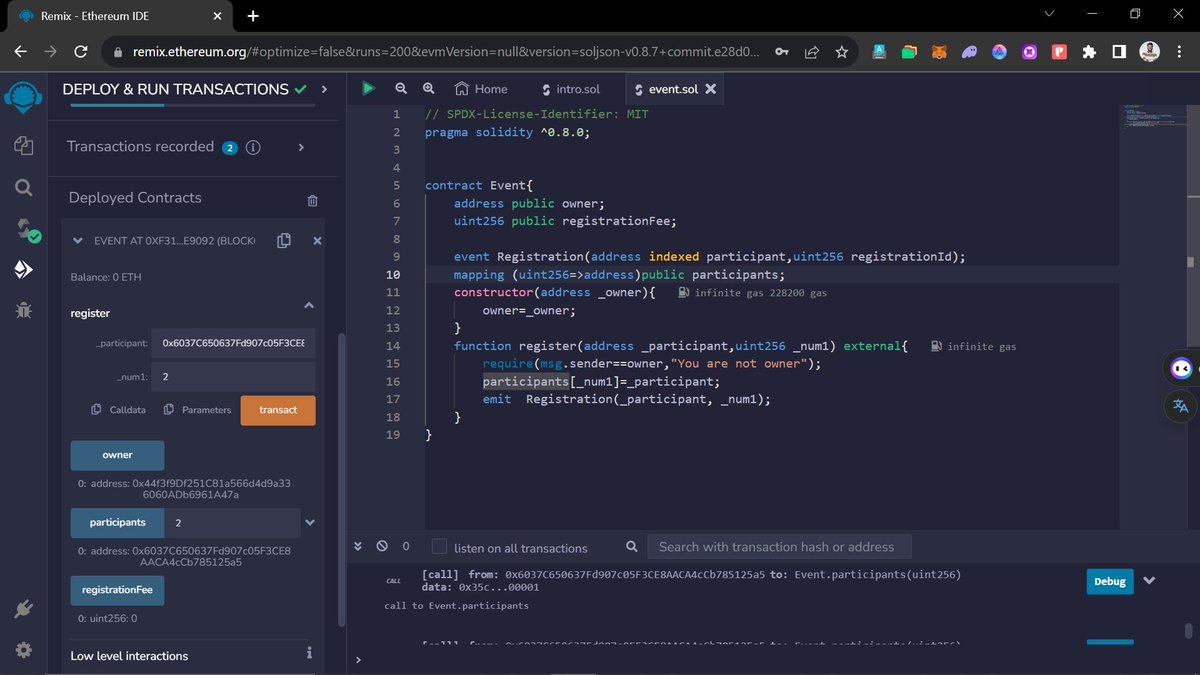
Task: Open the Chrome extensions puzzle icon
Action: (x=1089, y=52)
